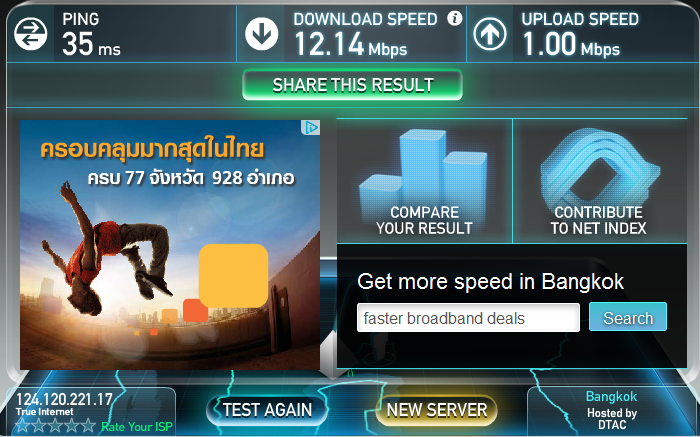The height and width of the screenshot is (437, 700).
Task: Click the ping arrows icon
Action: [x=30, y=34]
